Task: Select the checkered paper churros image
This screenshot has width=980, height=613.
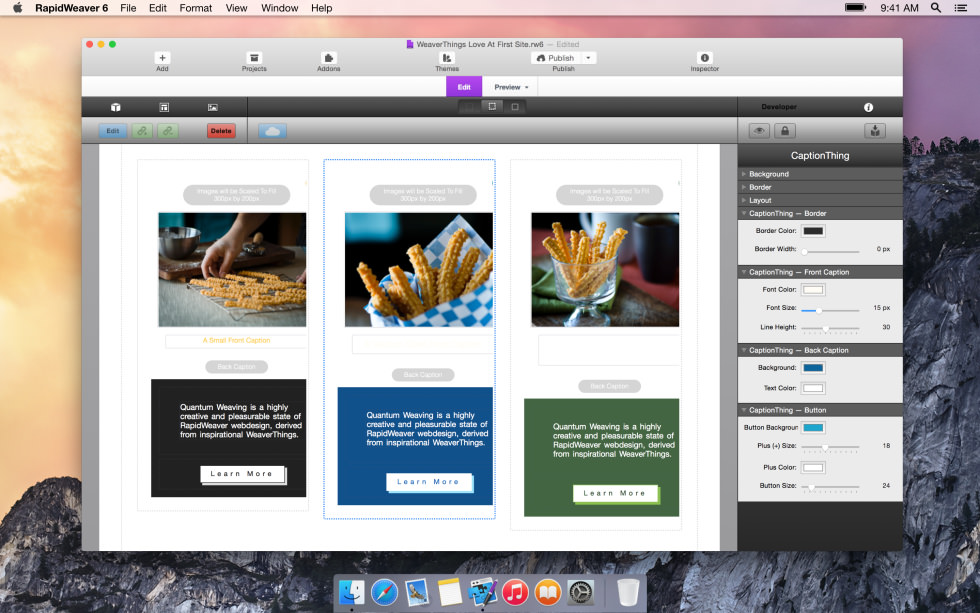Action: 419,270
